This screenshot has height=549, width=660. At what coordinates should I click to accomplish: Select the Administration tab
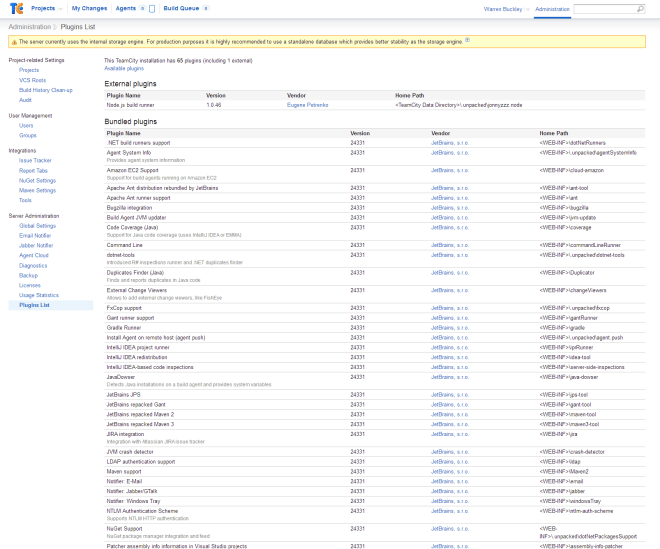(552, 9)
